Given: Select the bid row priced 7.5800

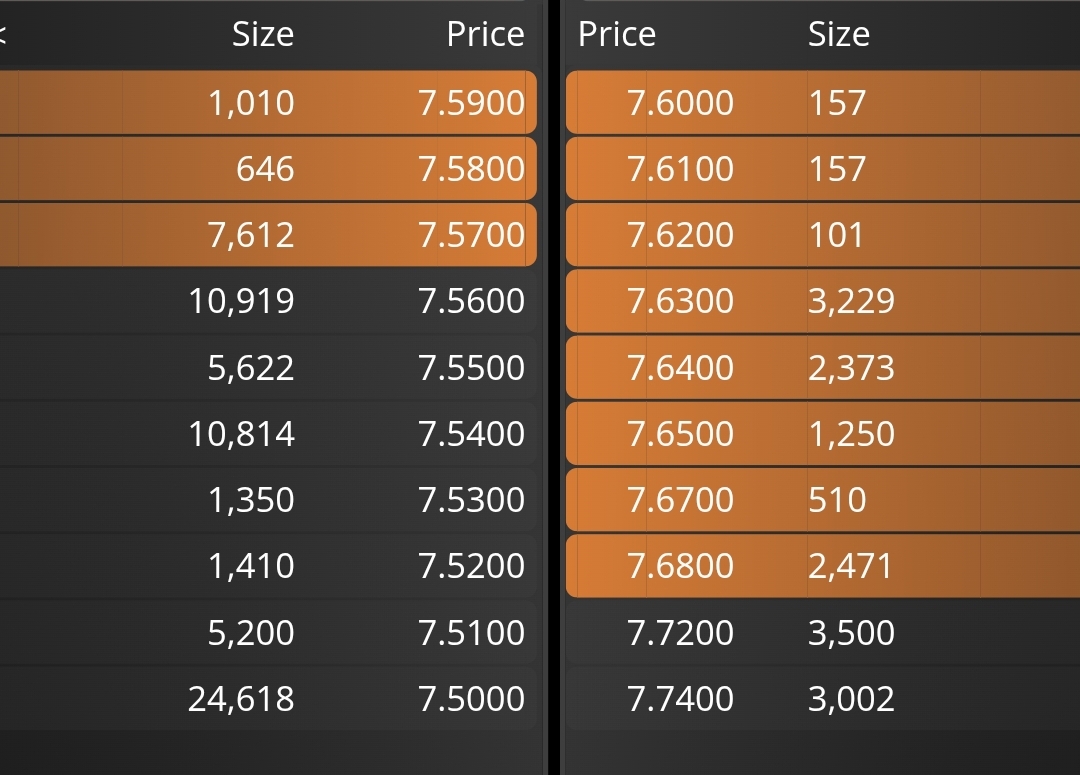Looking at the screenshot, I should [268, 168].
